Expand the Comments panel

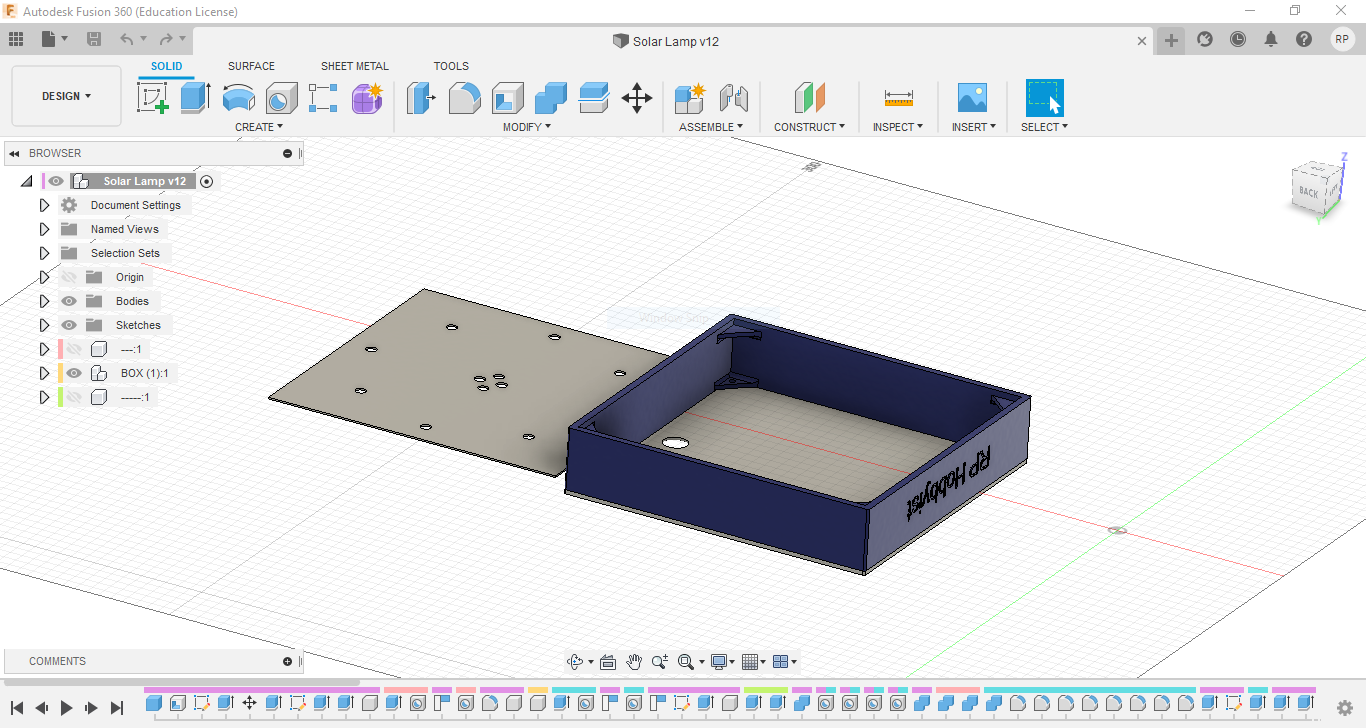click(288, 661)
